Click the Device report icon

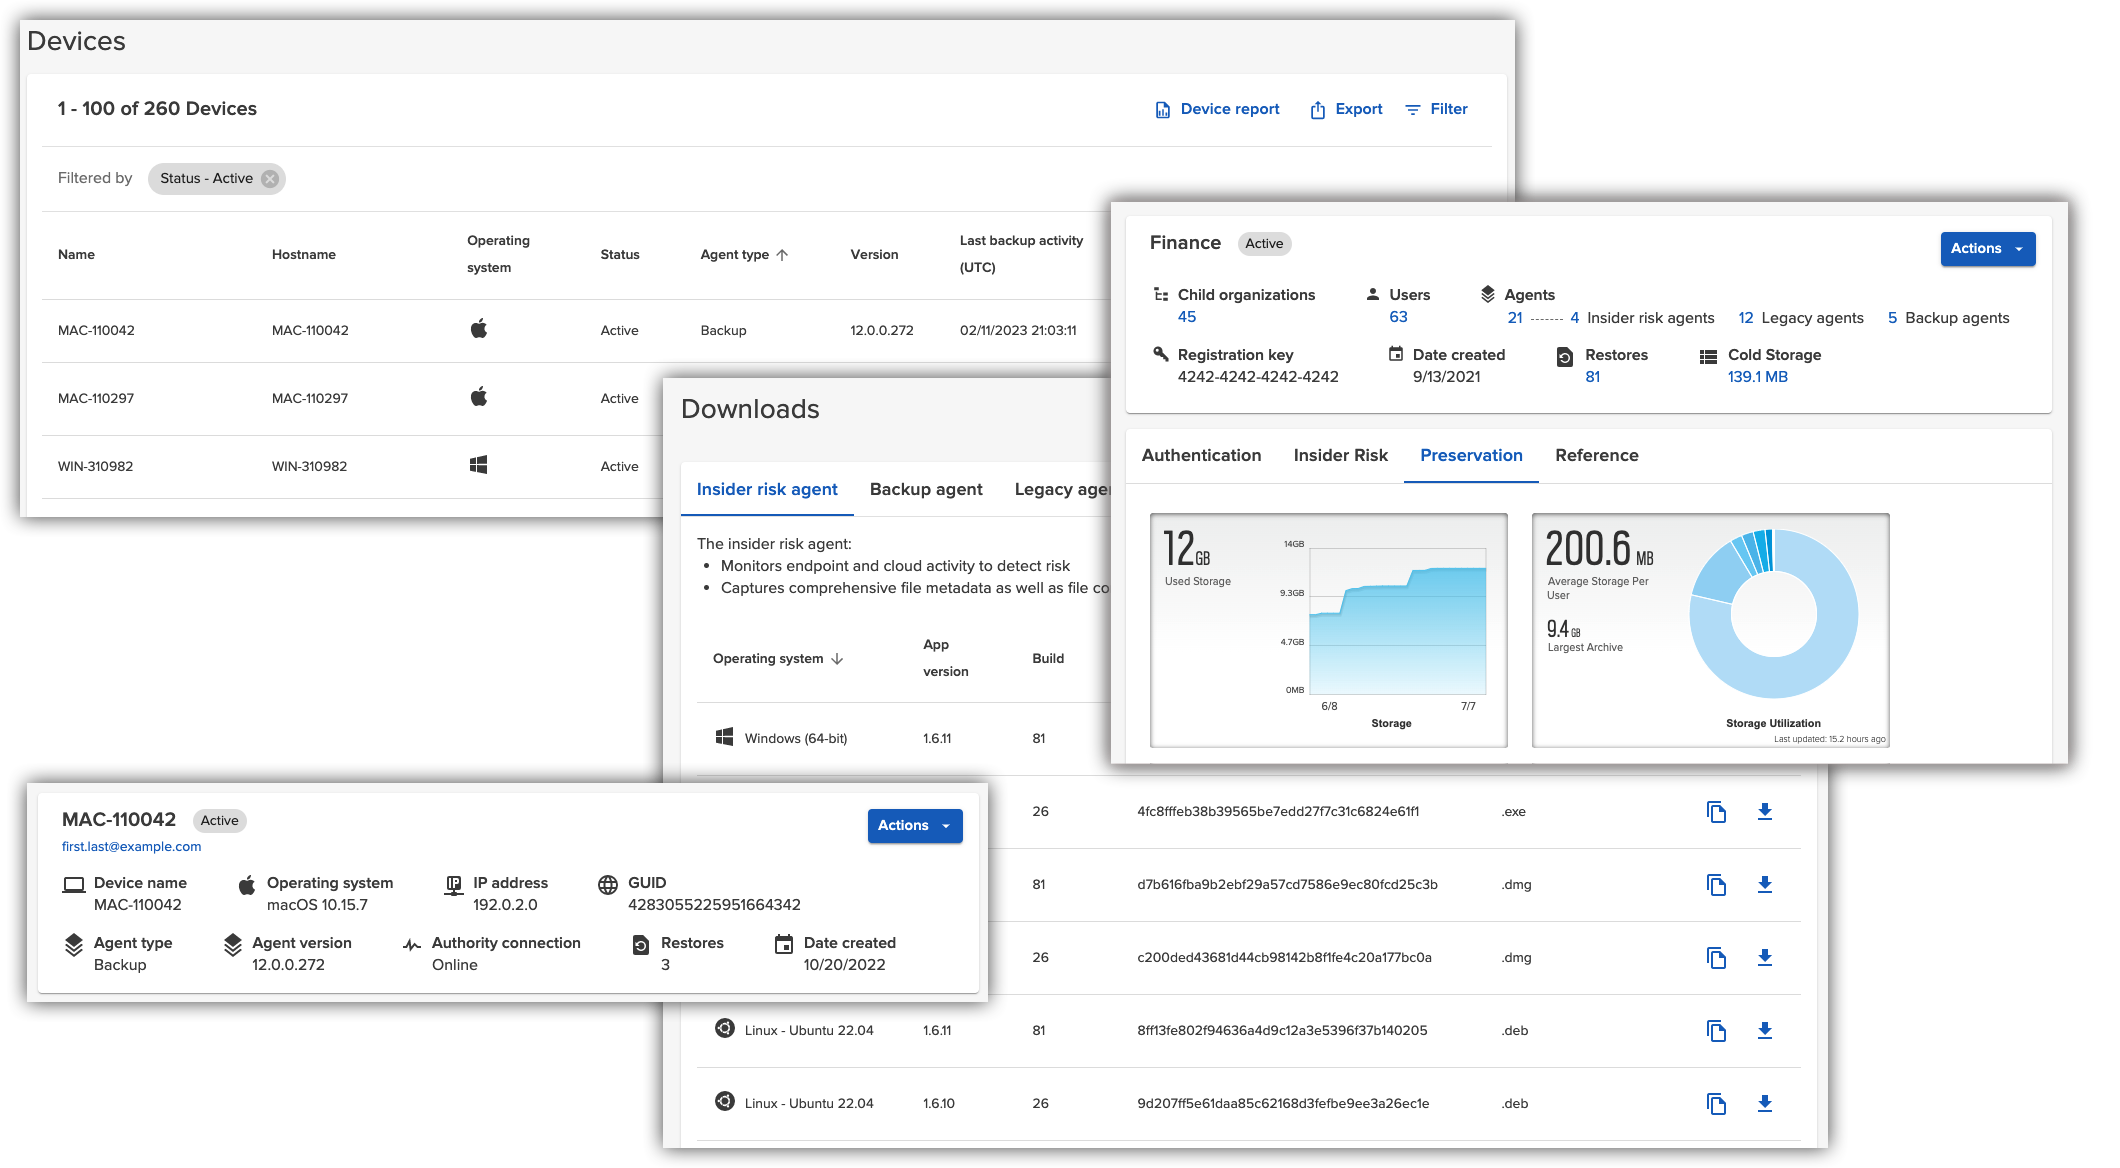tap(1162, 110)
